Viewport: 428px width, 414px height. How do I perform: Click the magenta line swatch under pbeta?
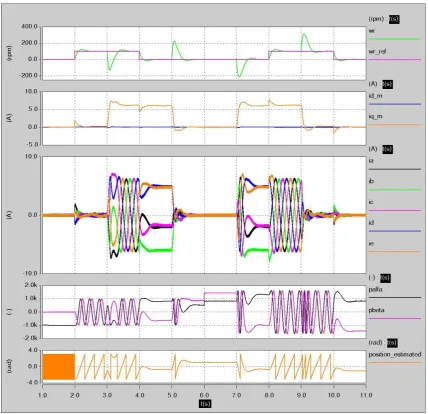point(394,318)
